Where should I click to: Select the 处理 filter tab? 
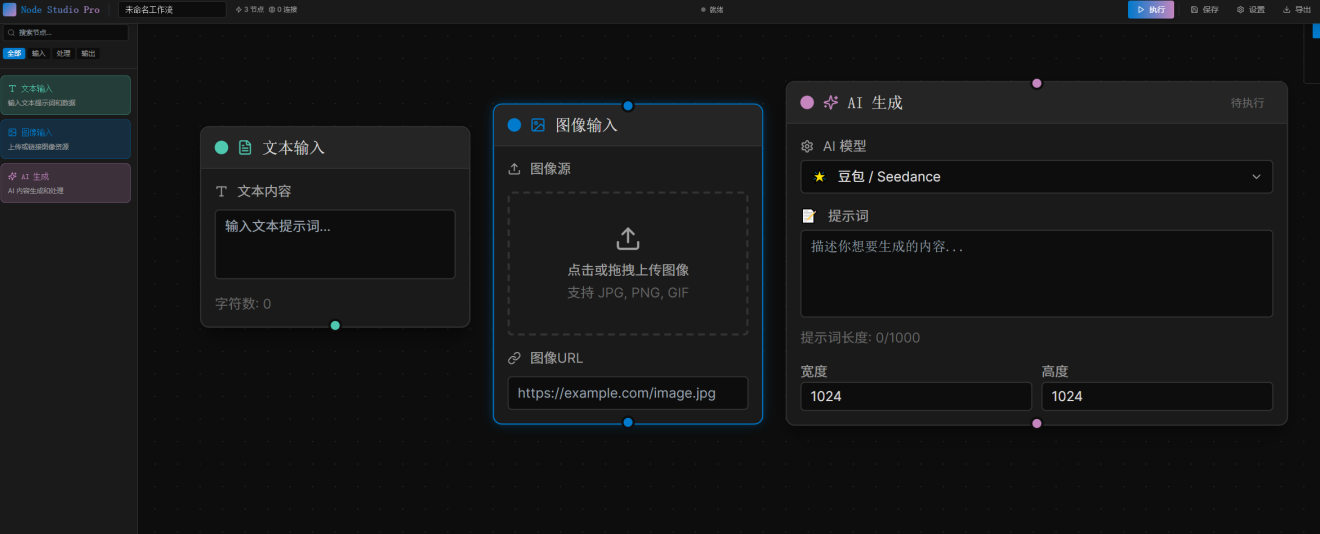click(64, 53)
